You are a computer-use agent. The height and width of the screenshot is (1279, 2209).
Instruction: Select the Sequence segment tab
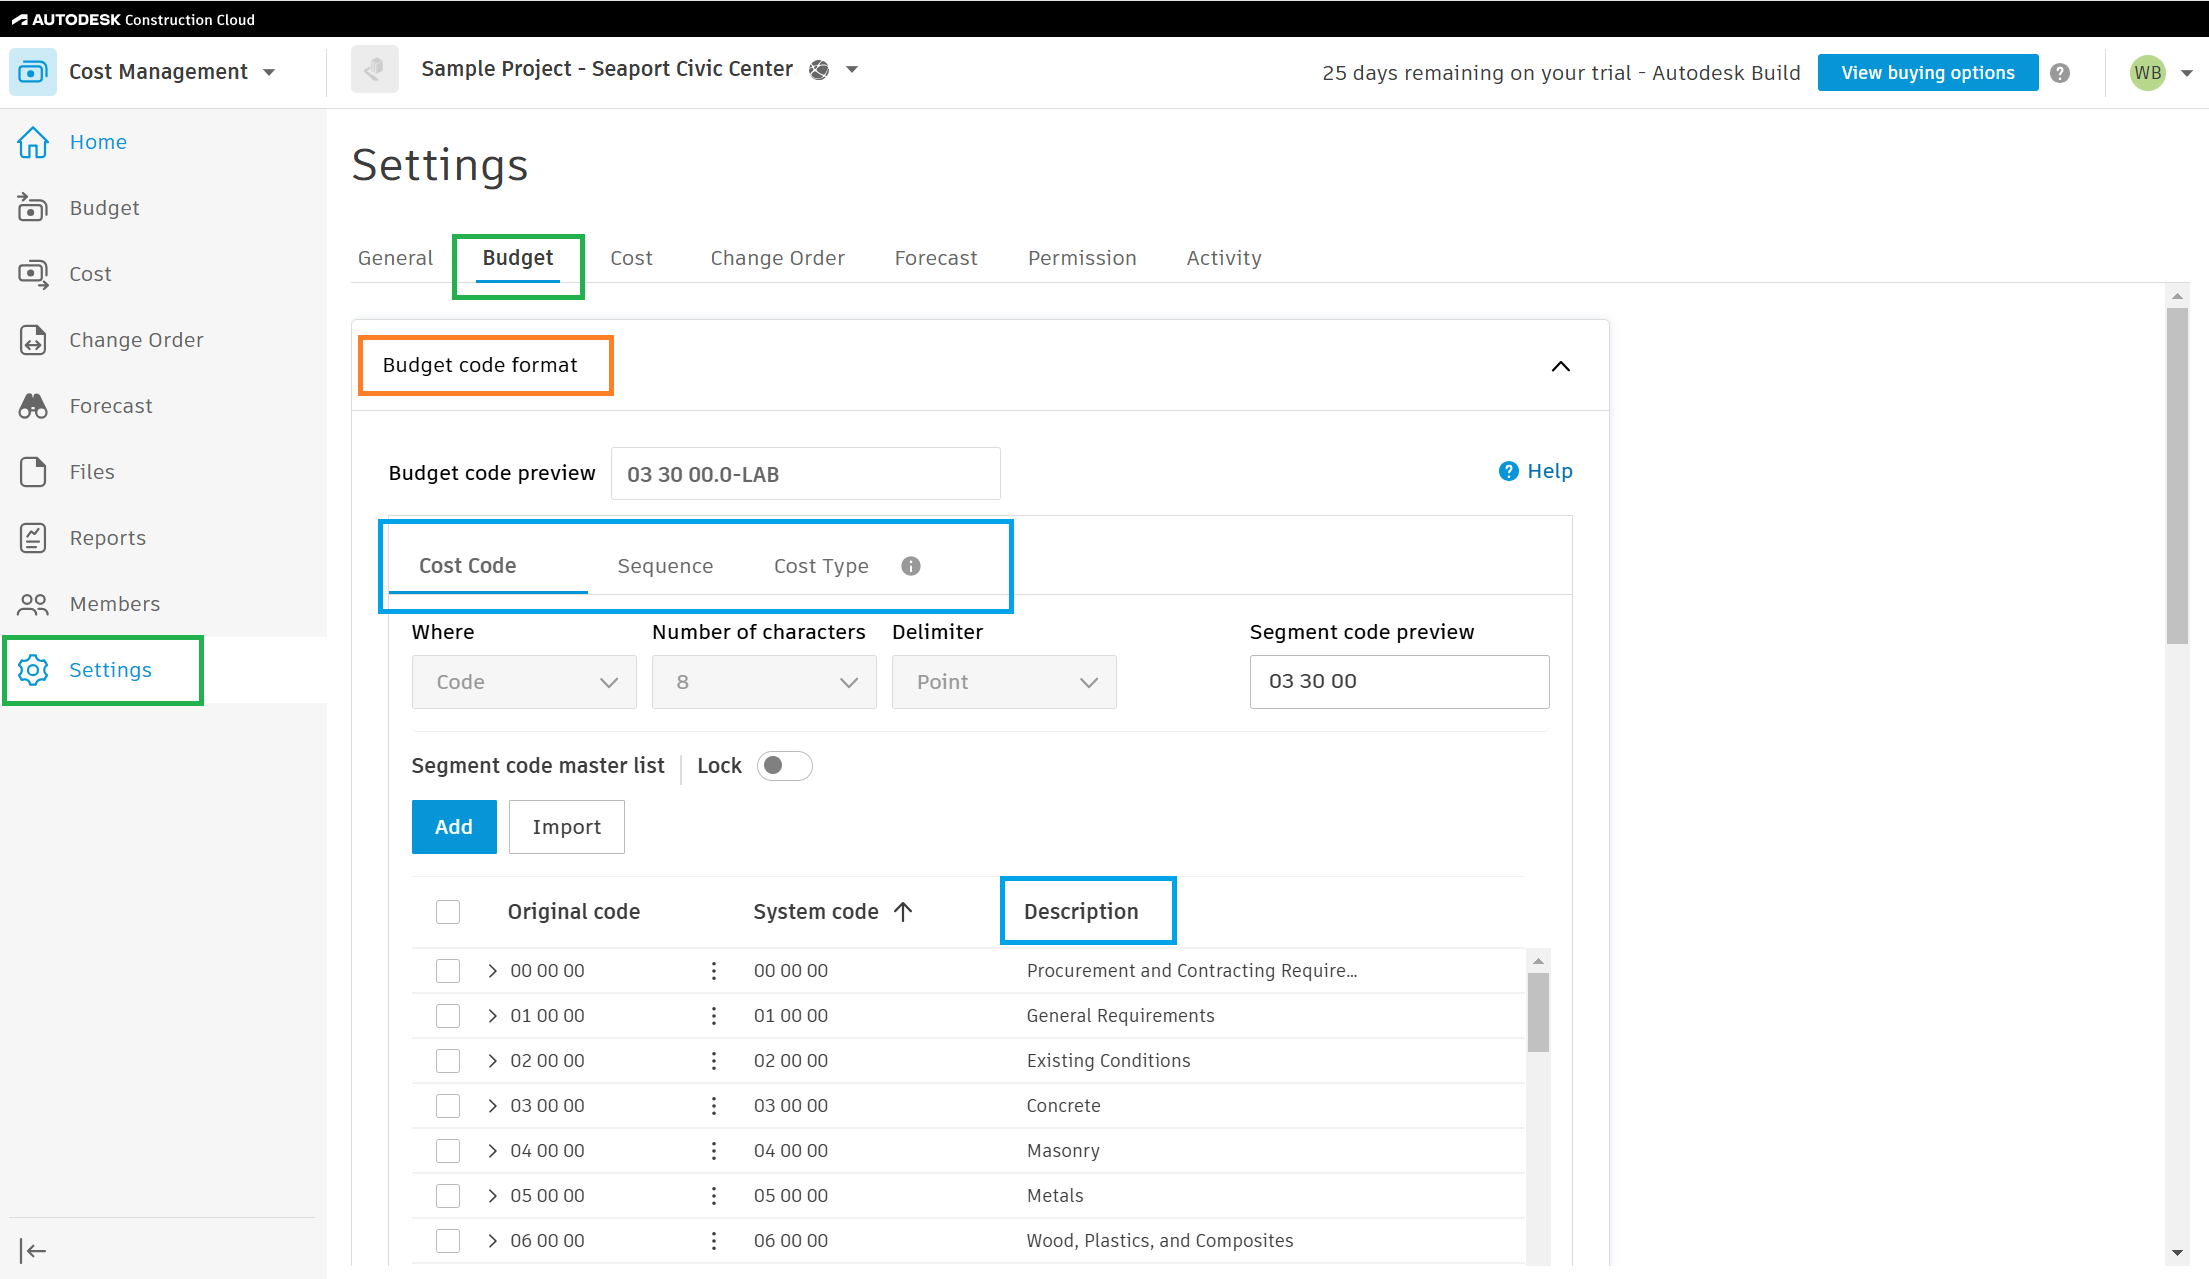tap(665, 566)
